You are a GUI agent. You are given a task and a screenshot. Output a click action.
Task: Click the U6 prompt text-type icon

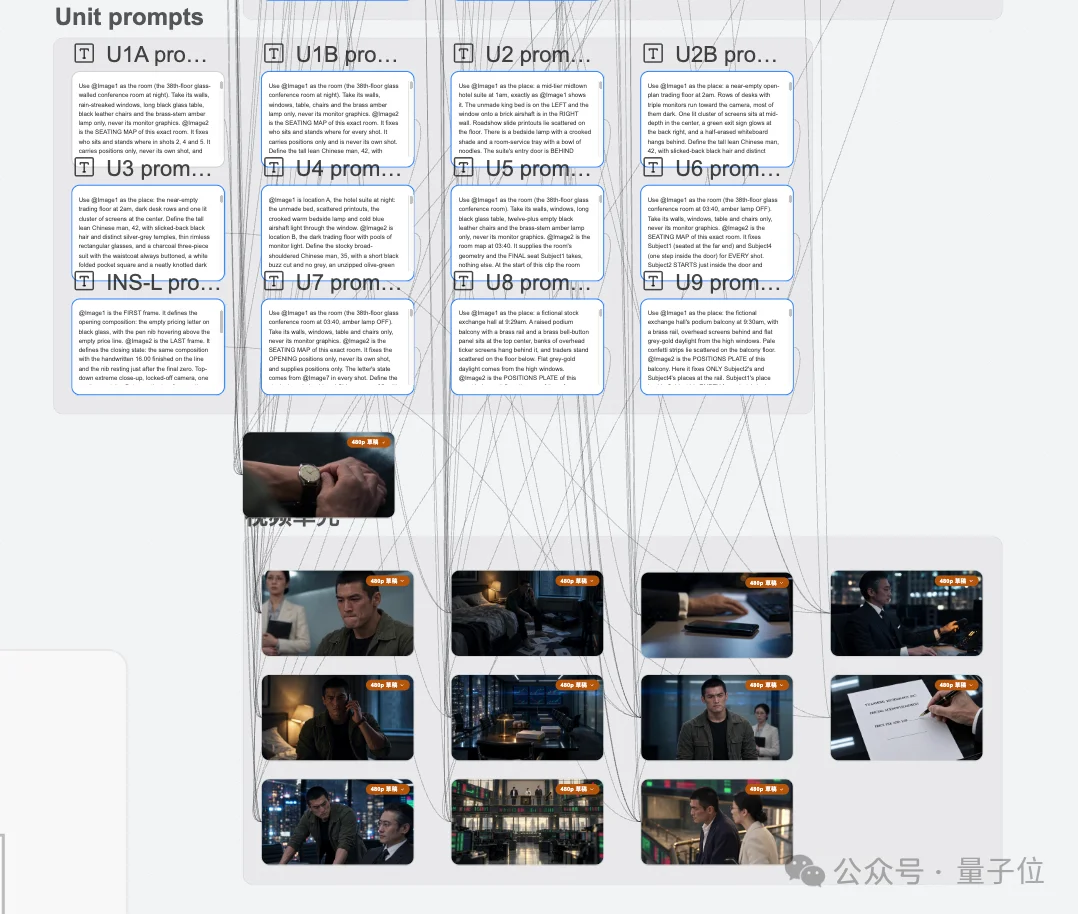tap(653, 168)
